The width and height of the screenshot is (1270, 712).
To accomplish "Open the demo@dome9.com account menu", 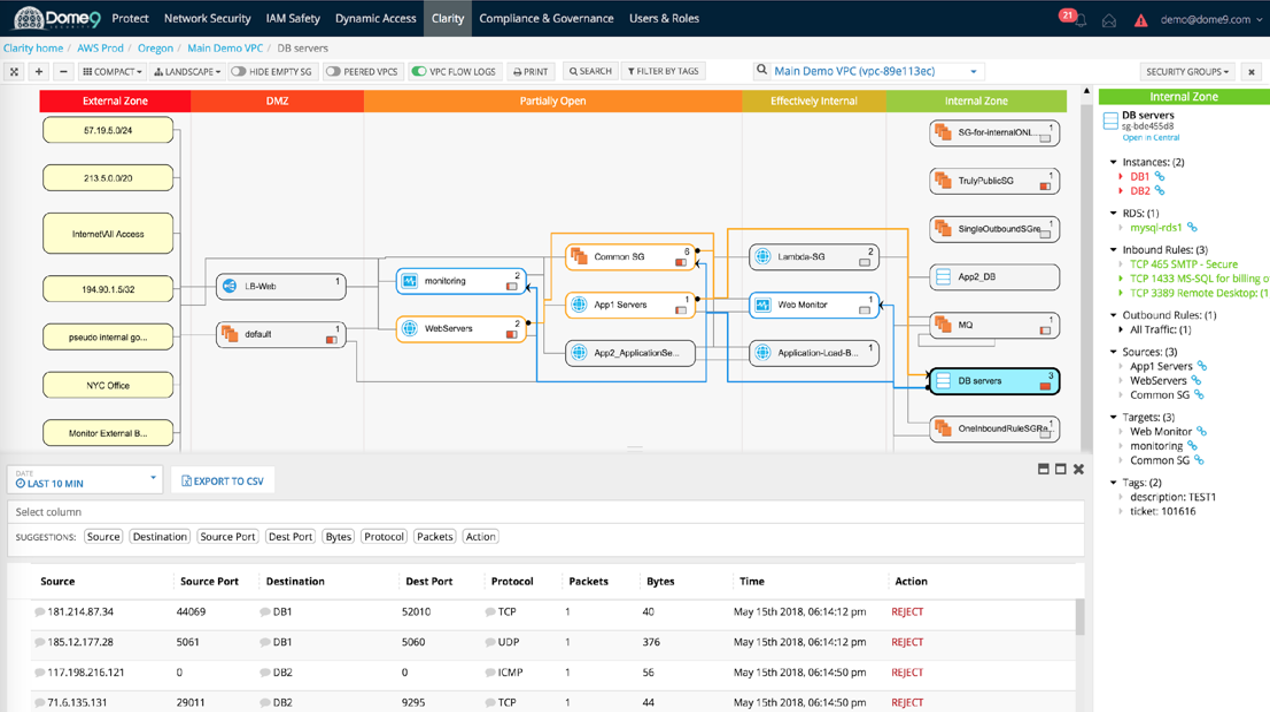I will [1211, 20].
